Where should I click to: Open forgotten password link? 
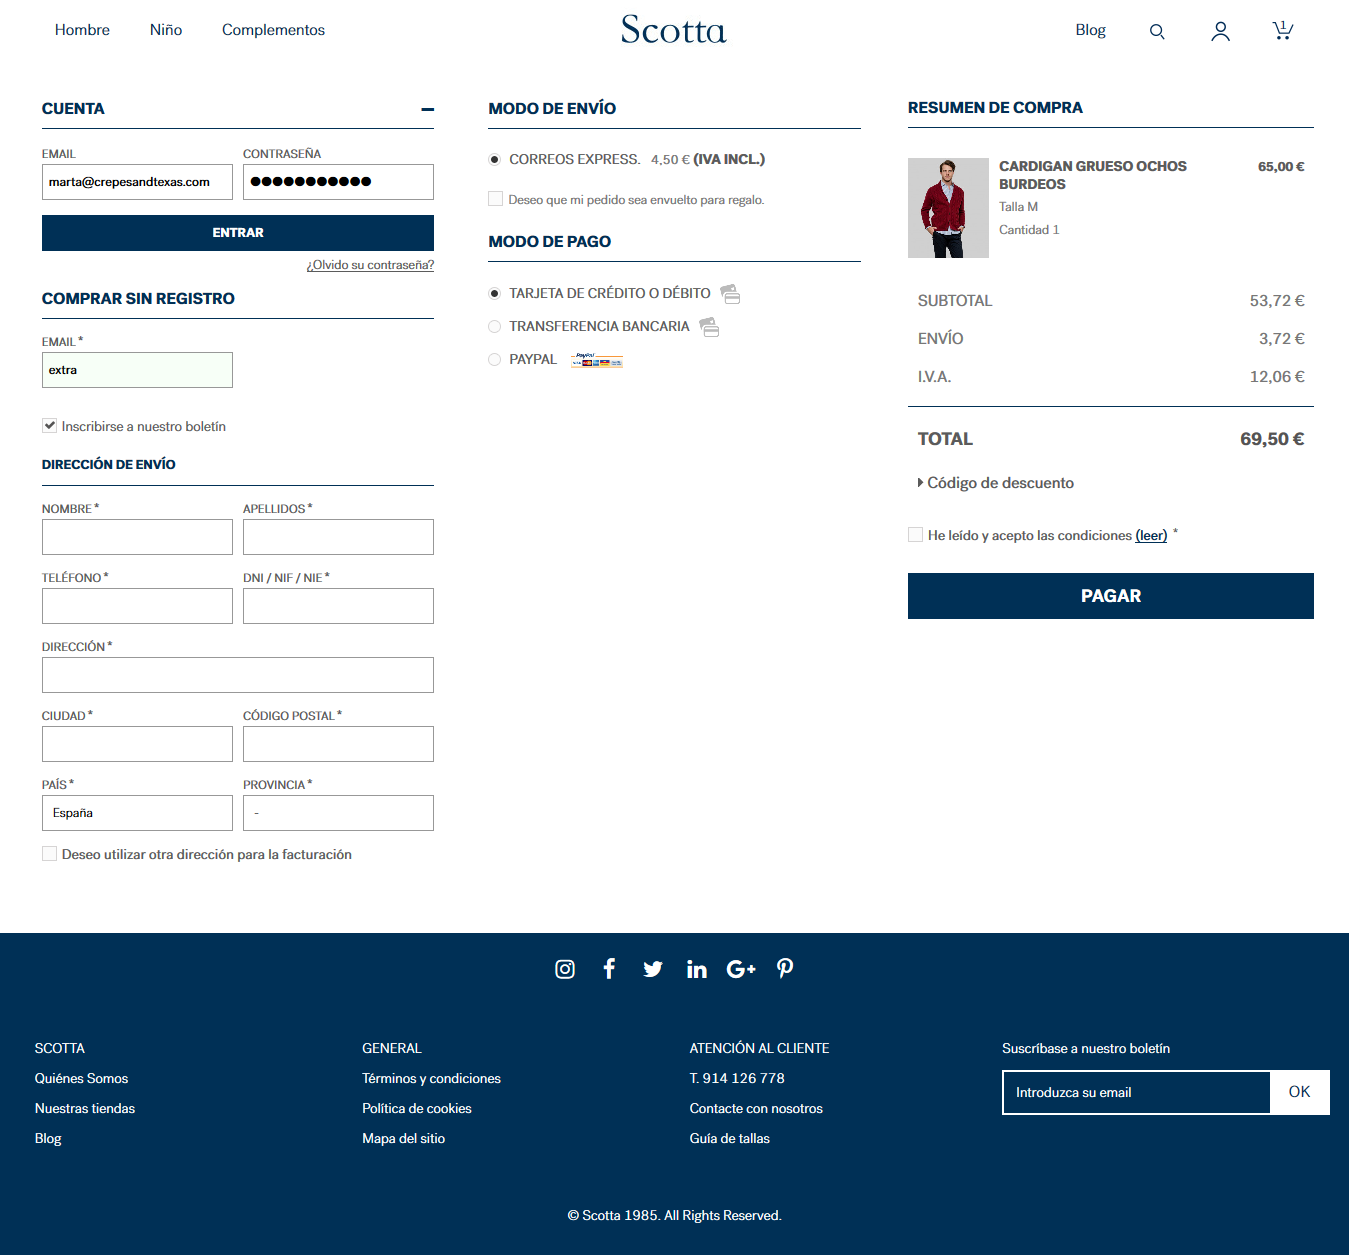click(x=370, y=265)
